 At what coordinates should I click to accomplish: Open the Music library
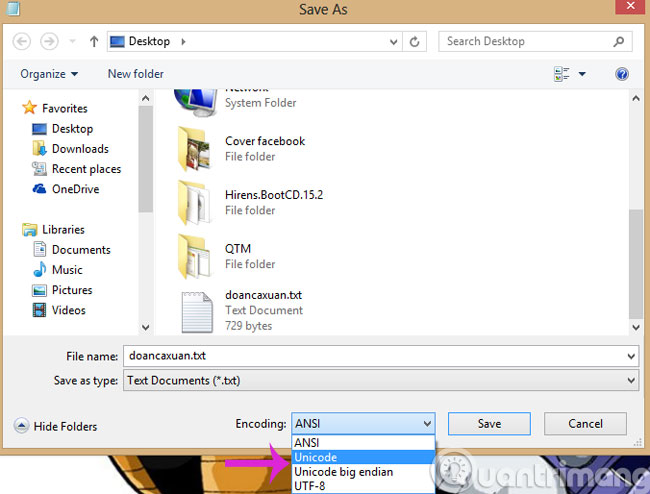(67, 270)
